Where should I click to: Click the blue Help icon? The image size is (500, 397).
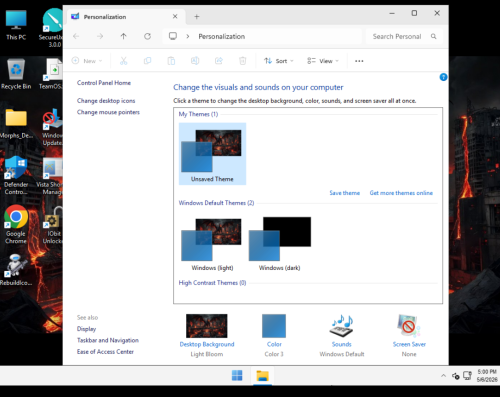point(443,77)
